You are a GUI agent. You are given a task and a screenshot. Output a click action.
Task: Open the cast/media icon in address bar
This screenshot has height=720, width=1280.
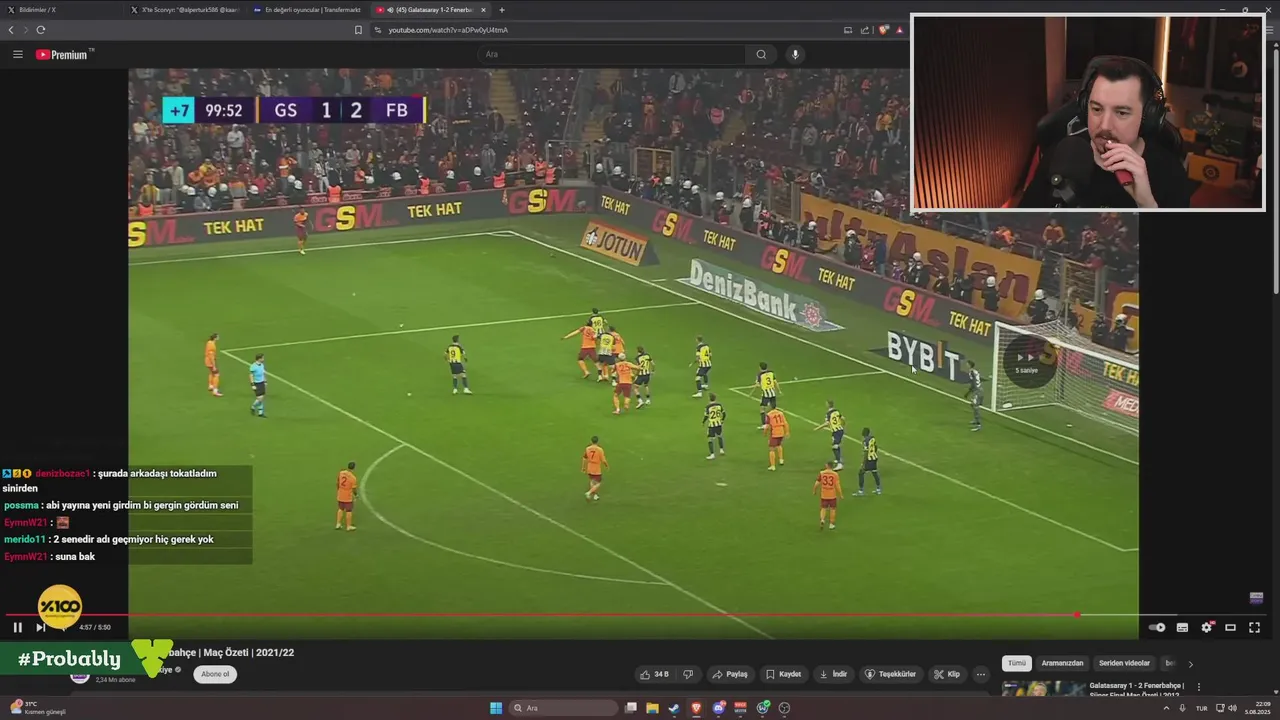848,30
